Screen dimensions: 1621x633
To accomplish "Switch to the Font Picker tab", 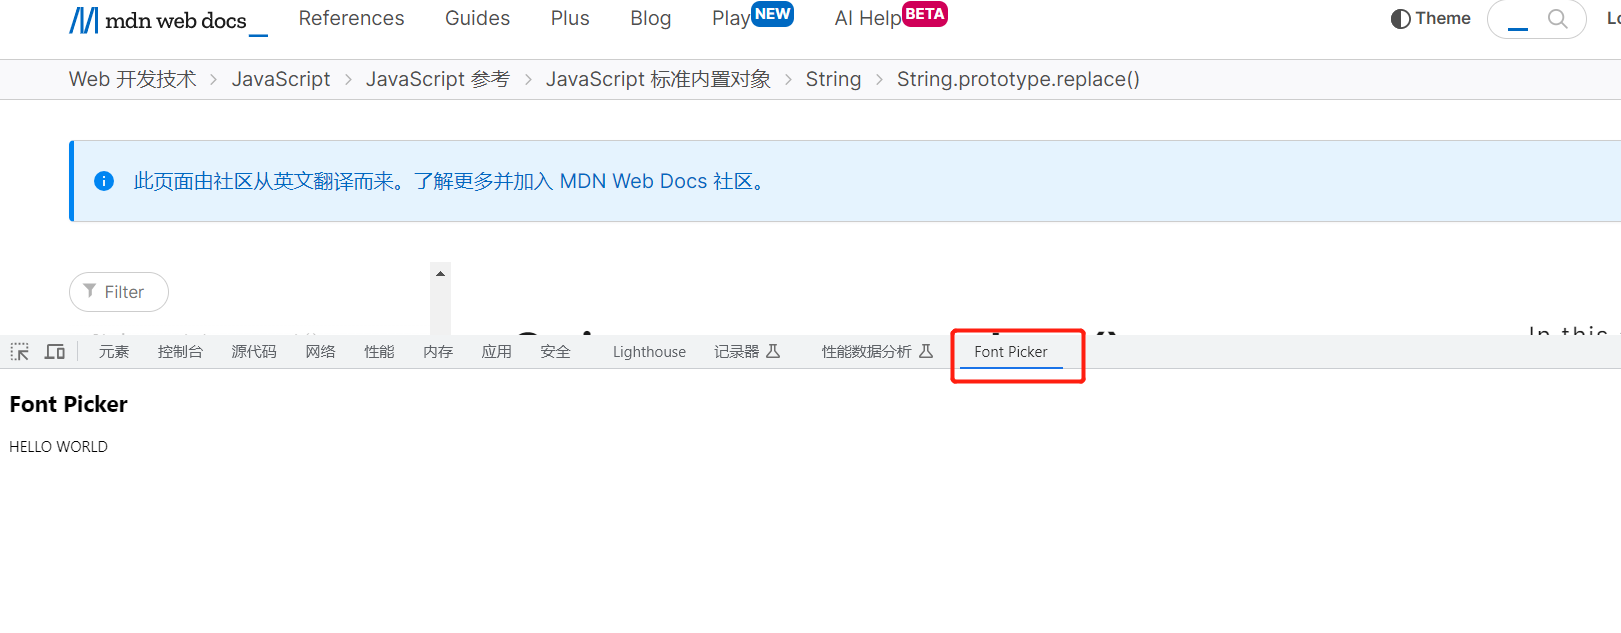I will [x=1011, y=352].
